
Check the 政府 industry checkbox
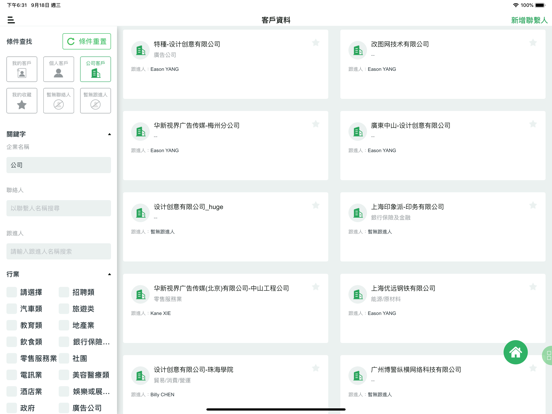click(x=12, y=408)
